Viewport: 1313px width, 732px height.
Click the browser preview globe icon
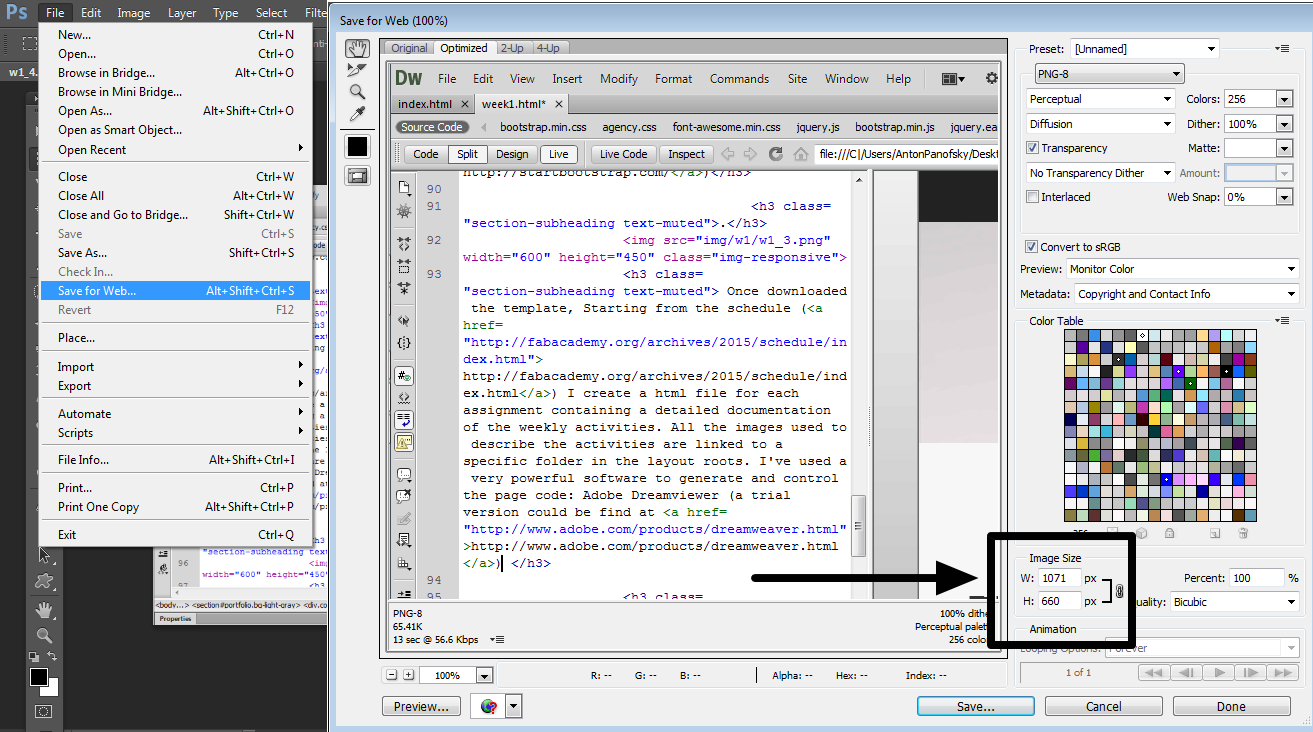click(488, 706)
